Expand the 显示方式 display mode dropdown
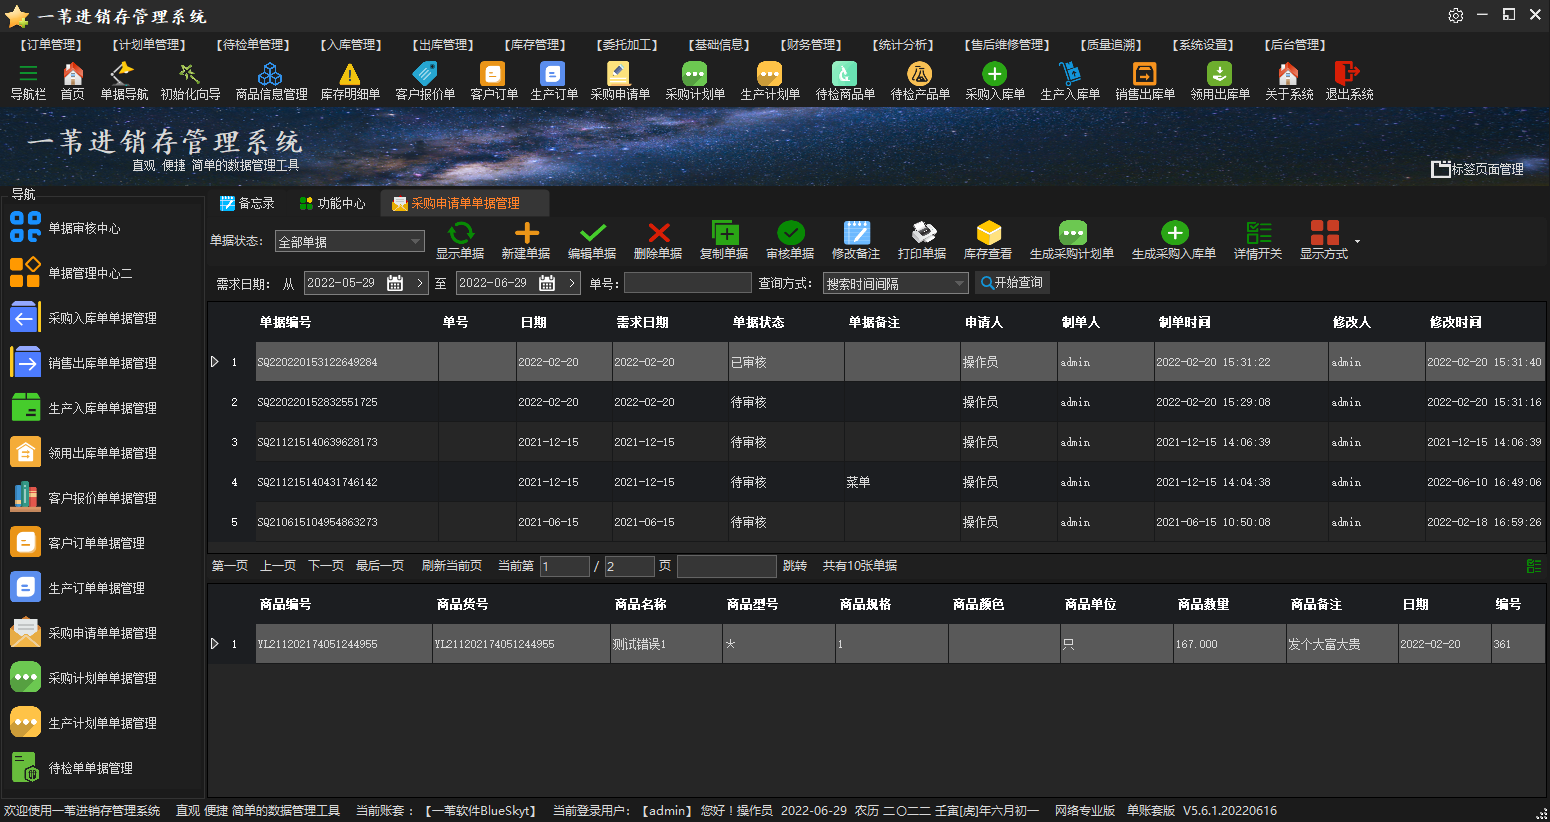This screenshot has height=822, width=1550. (1357, 241)
